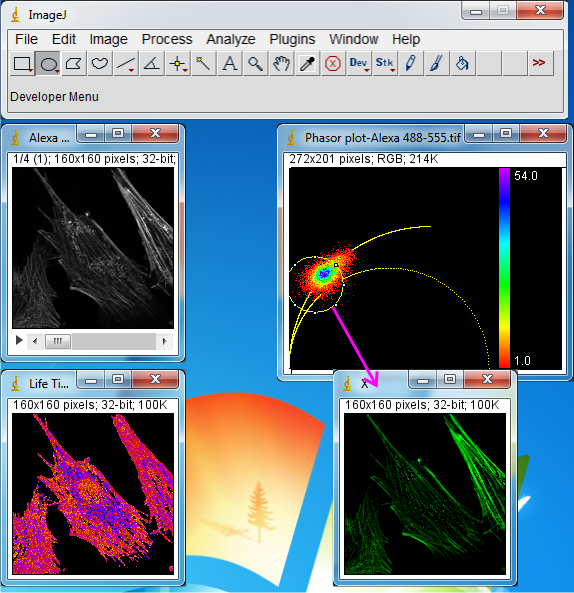574x593 pixels.
Task: Open the Process menu
Action: coord(167,39)
